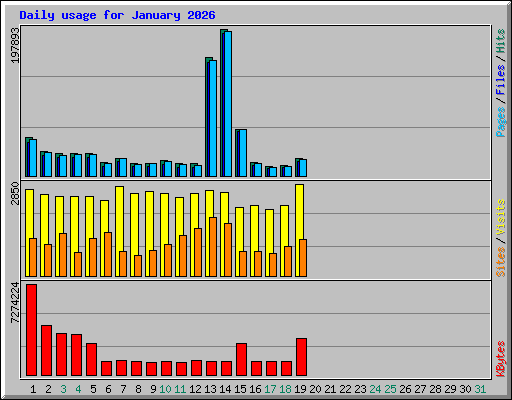Click the day 14 orange sites bar
This screenshot has width=512, height=400.
228,250
